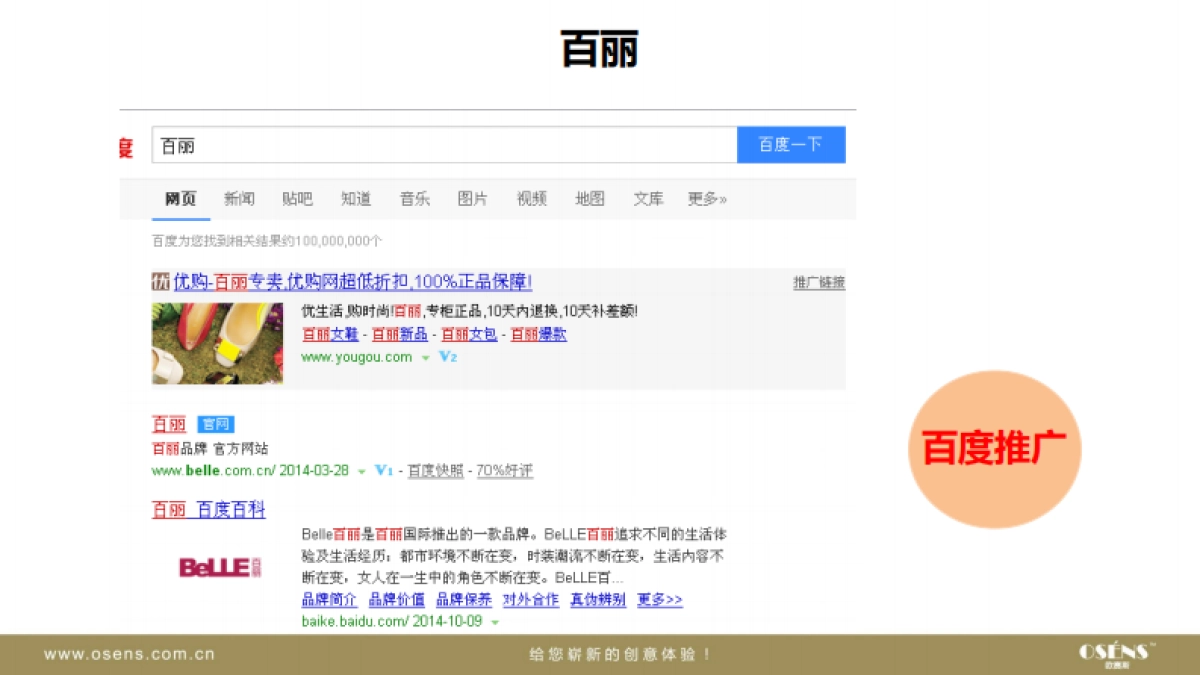The image size is (1200, 675).
Task: Click the partial Baidu logo beside the search box
Action: pos(127,145)
